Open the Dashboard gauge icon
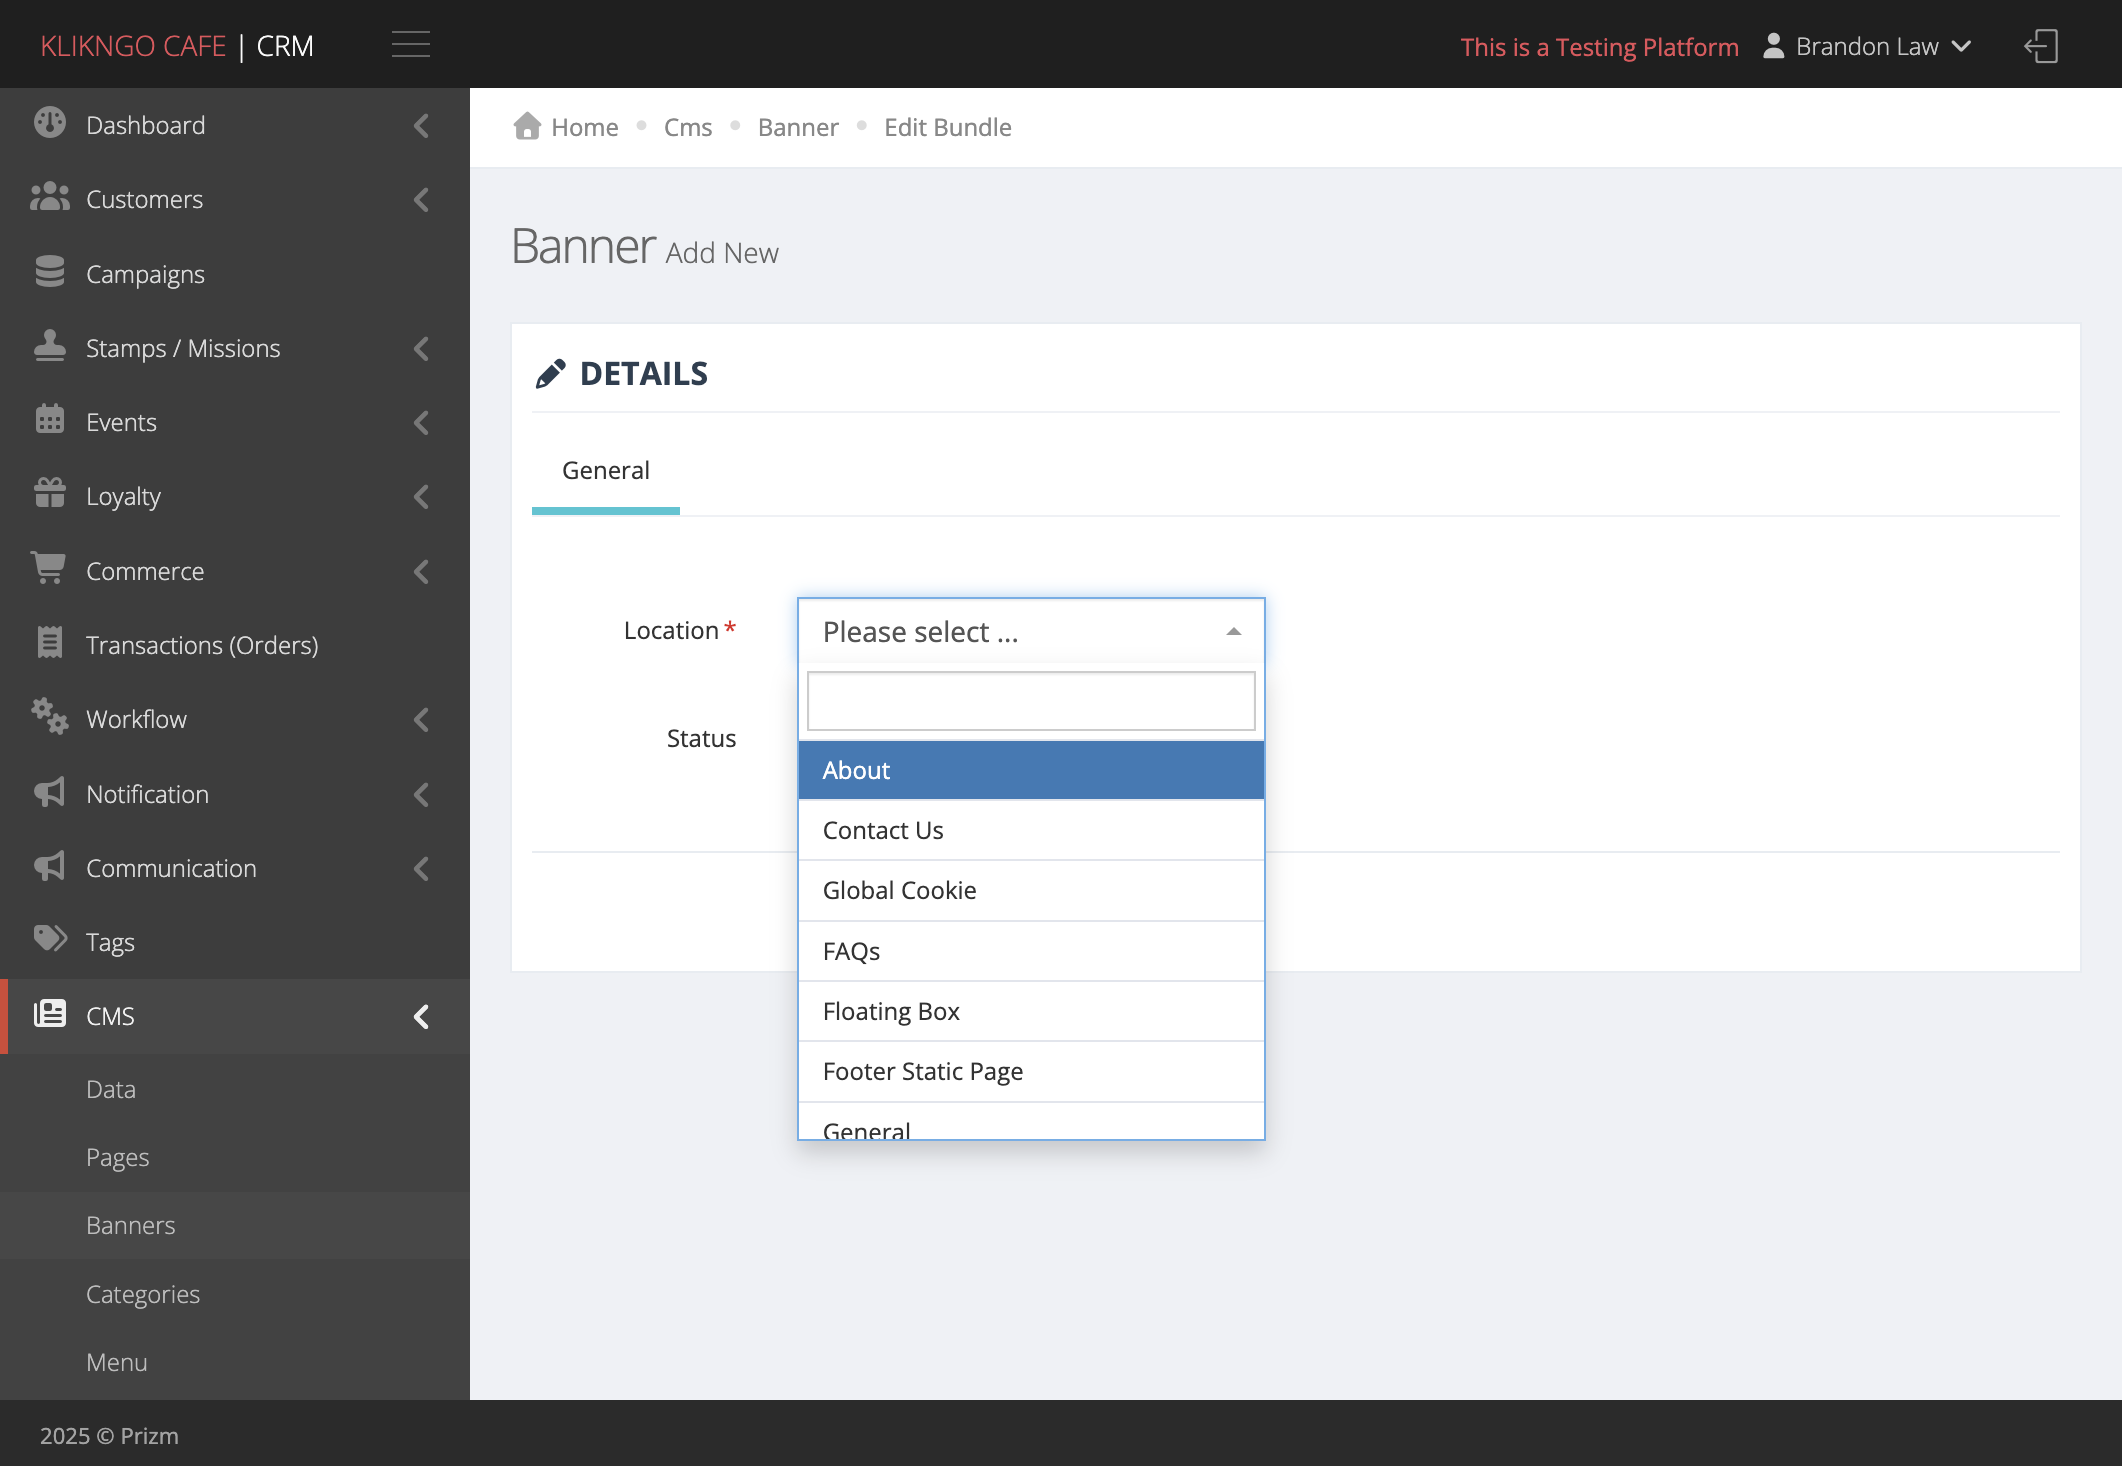 point(49,123)
